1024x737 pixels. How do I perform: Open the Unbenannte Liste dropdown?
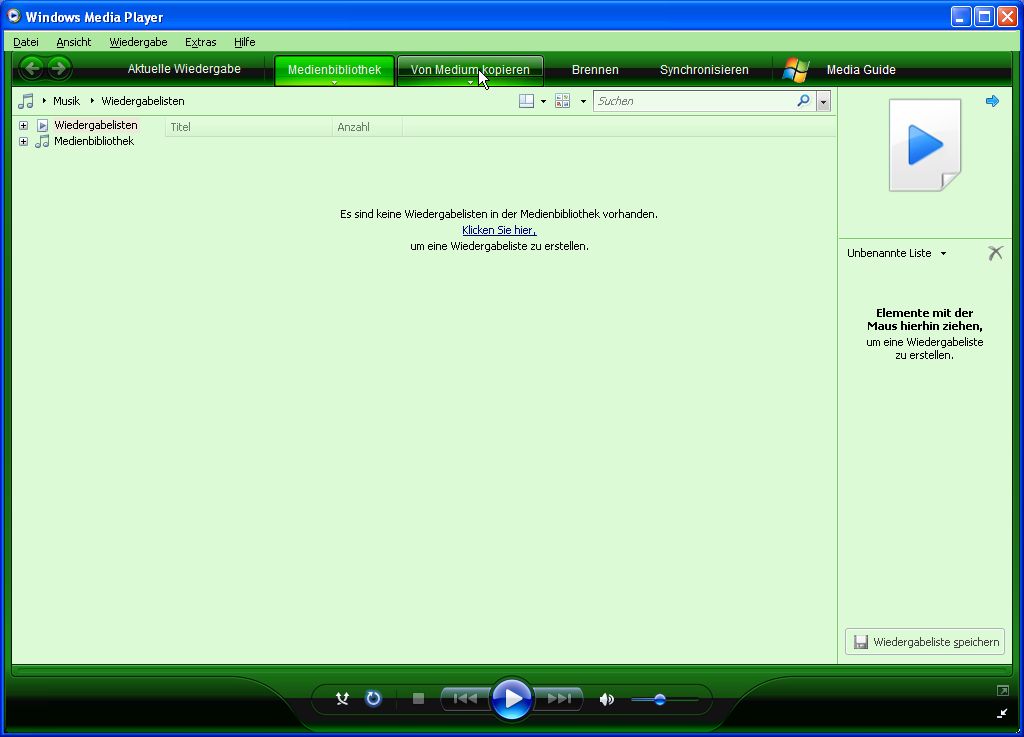(x=943, y=253)
